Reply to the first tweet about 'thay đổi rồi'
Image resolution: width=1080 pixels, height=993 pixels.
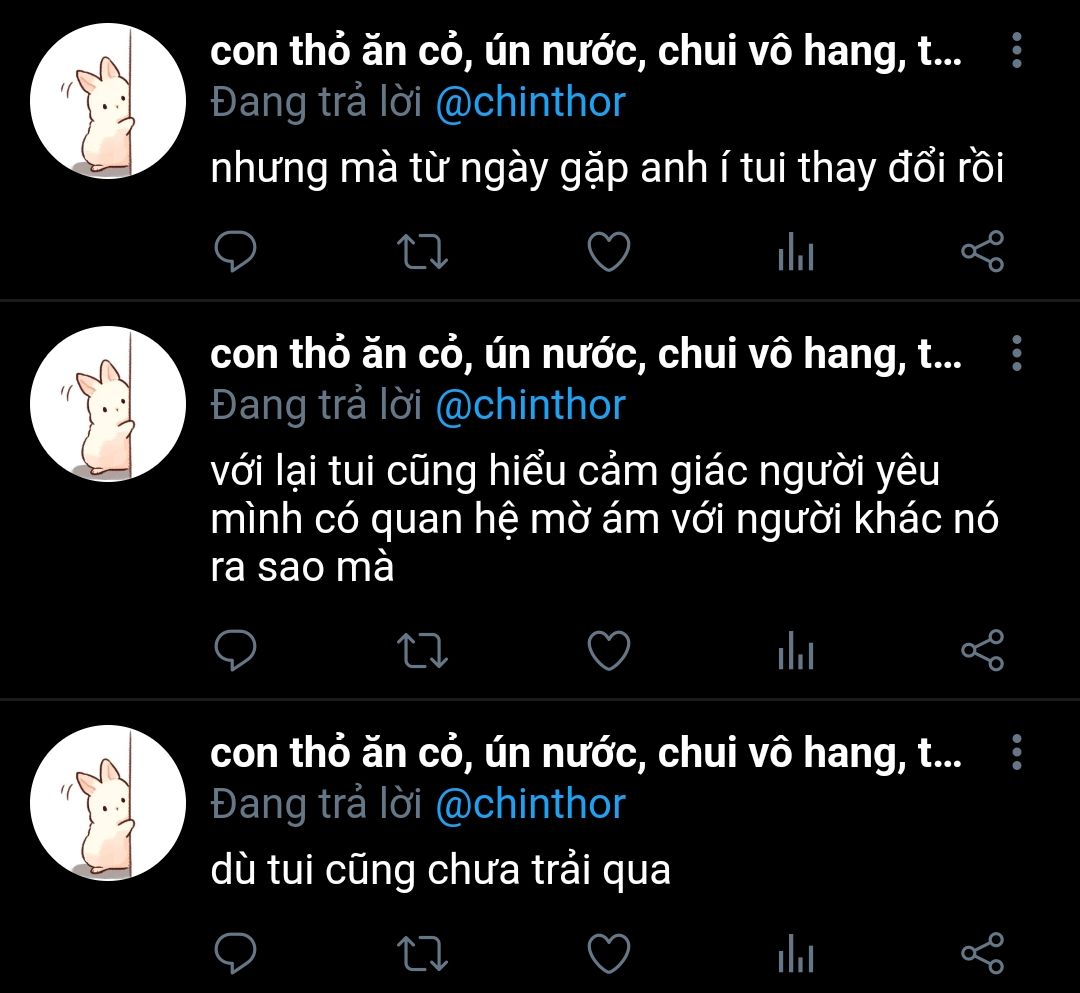236,251
